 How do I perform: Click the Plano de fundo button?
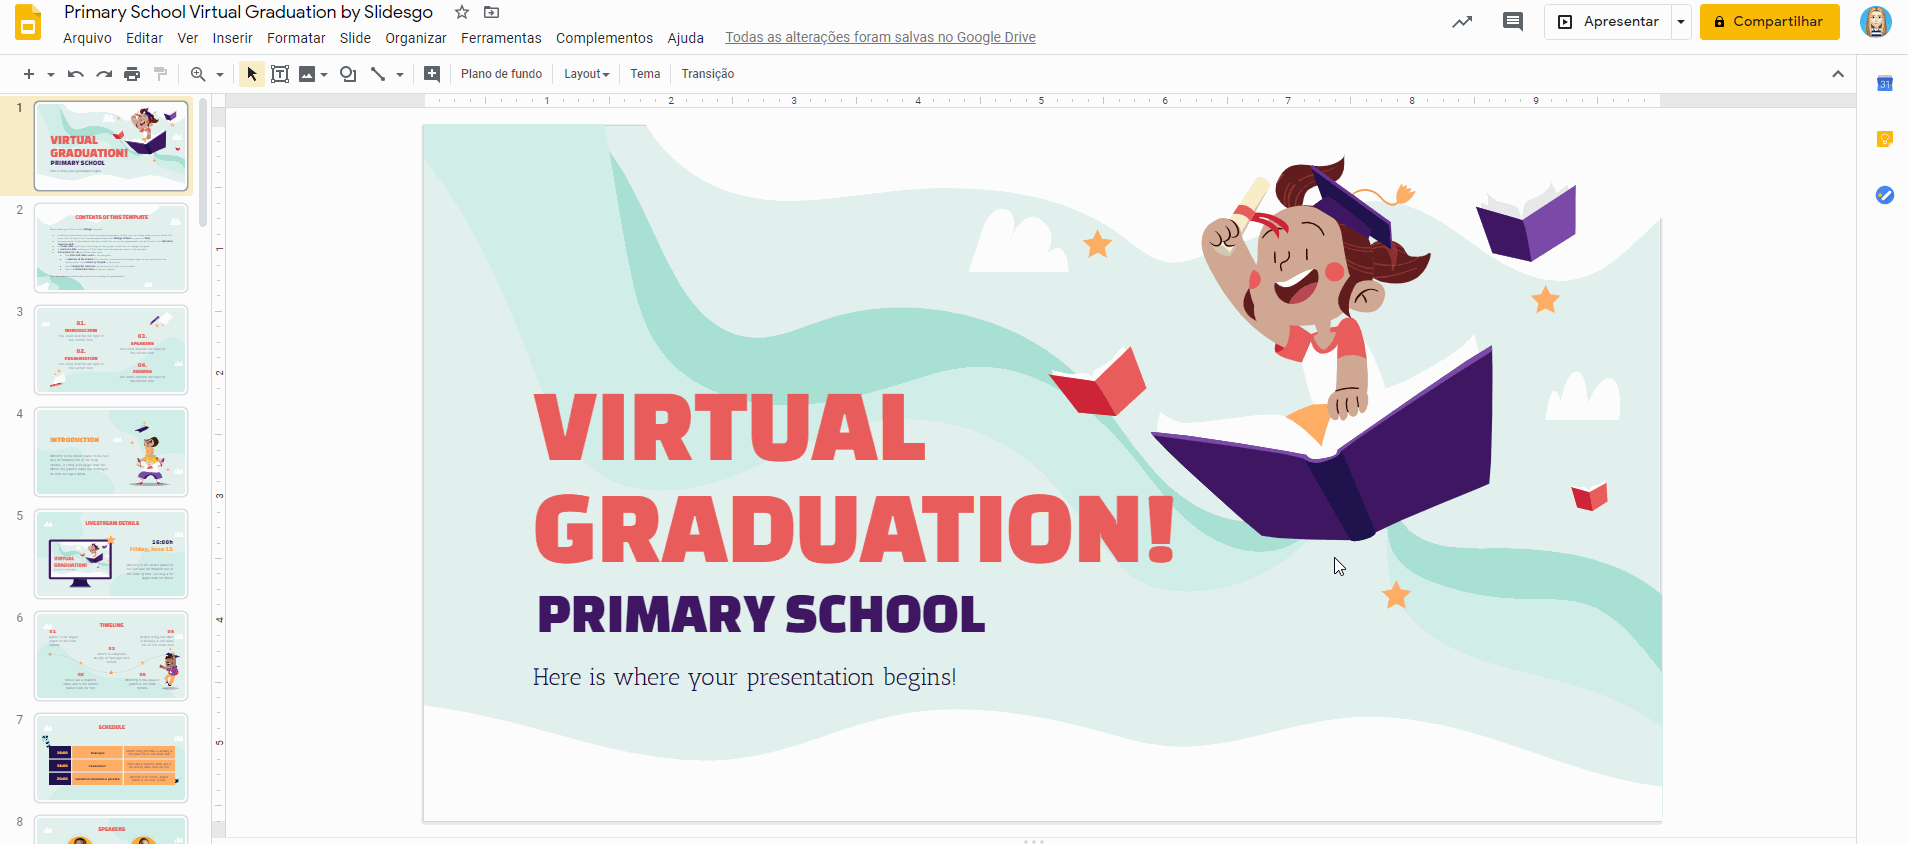point(501,74)
